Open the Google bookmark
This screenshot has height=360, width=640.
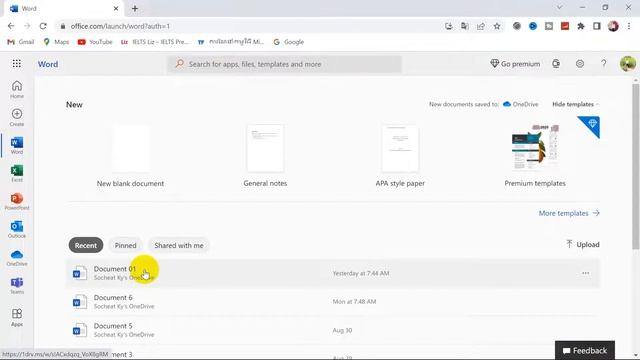tap(289, 42)
